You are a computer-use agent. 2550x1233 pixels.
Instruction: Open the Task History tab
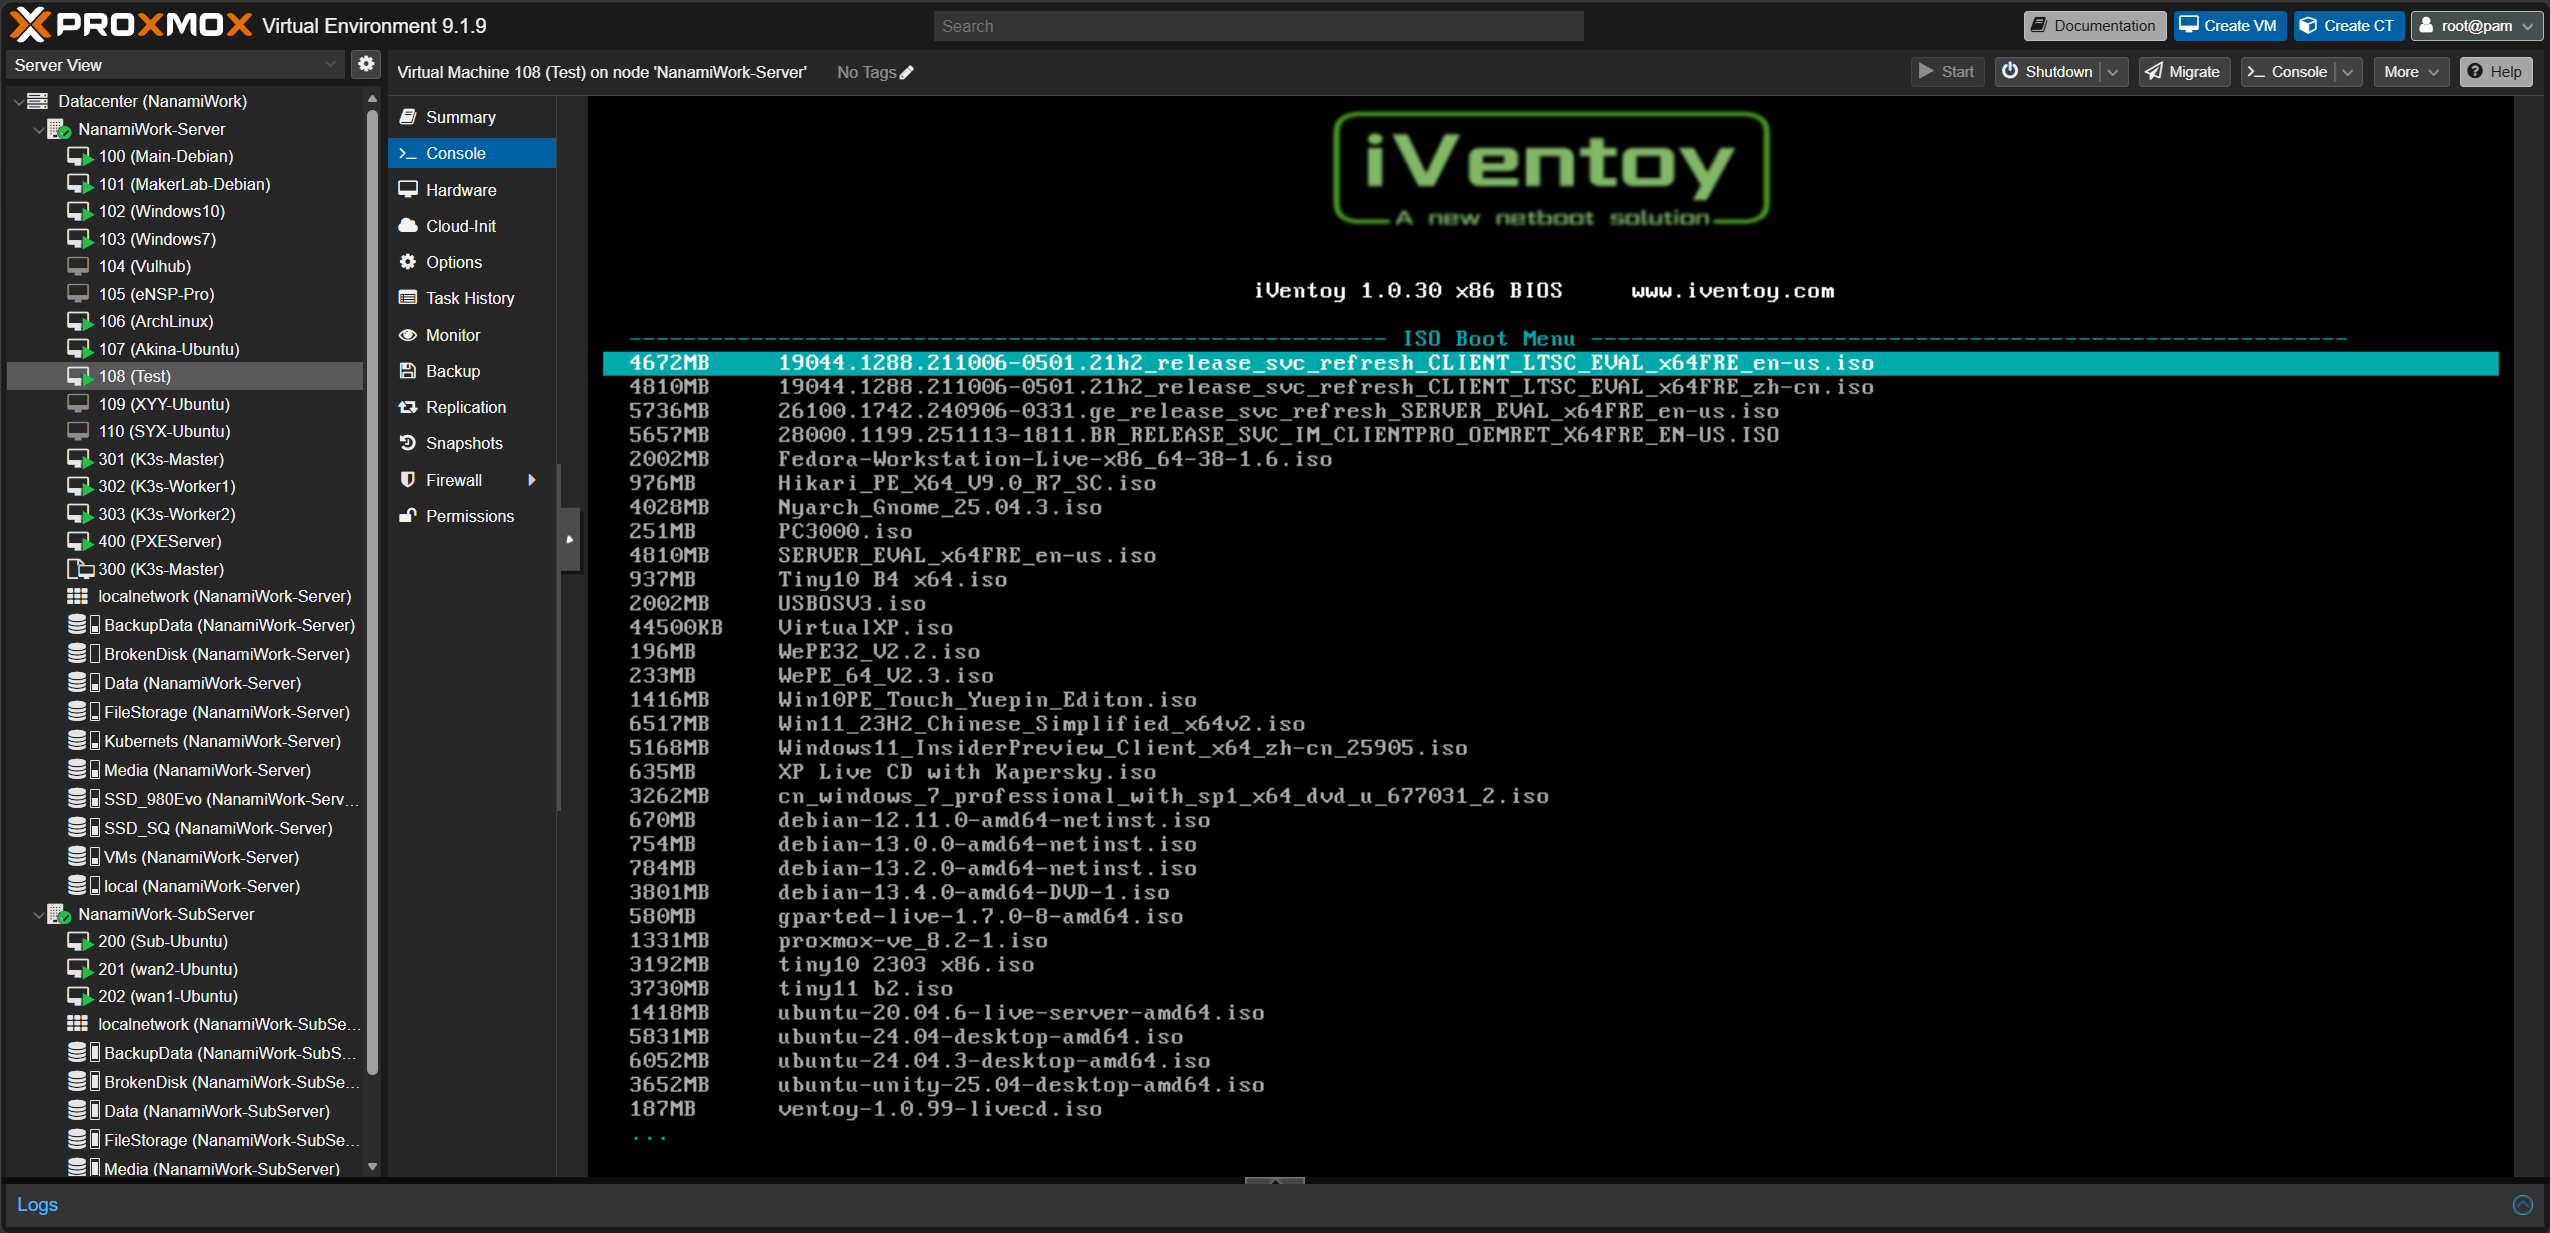pyautogui.click(x=472, y=297)
